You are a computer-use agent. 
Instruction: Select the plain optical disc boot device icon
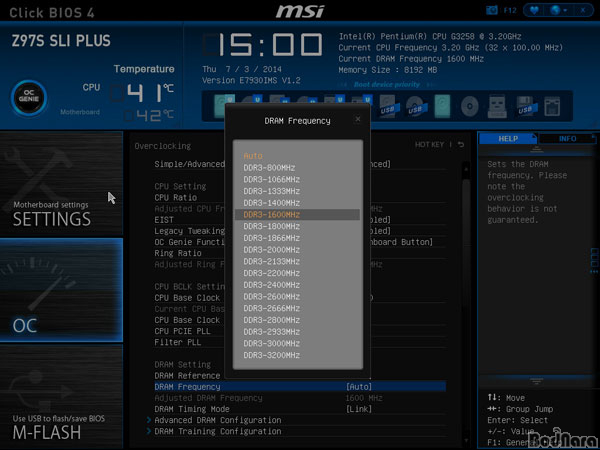point(470,106)
